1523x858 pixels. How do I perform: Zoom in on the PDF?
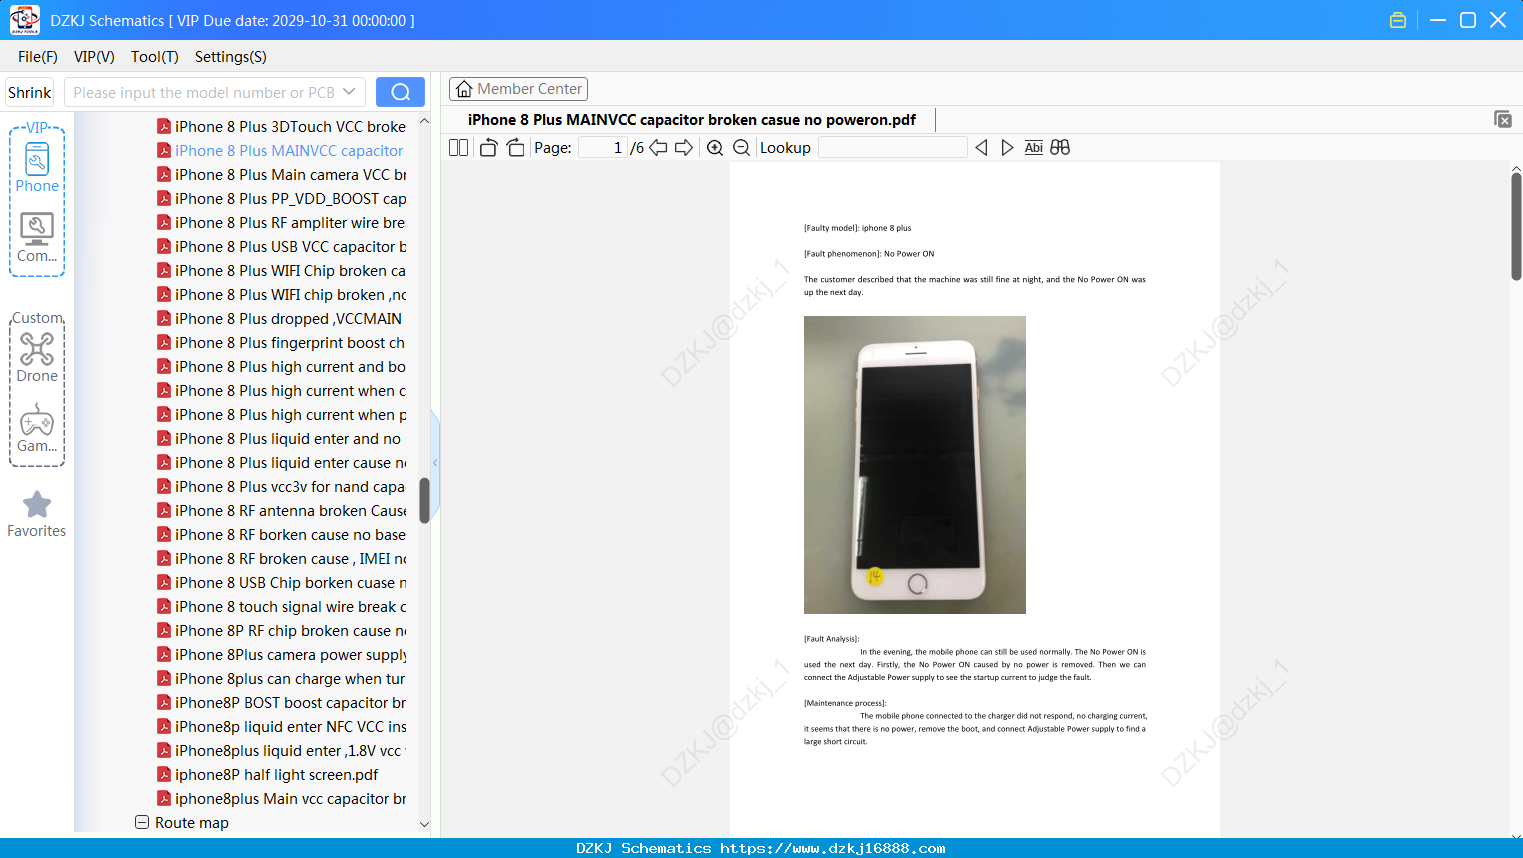click(715, 148)
